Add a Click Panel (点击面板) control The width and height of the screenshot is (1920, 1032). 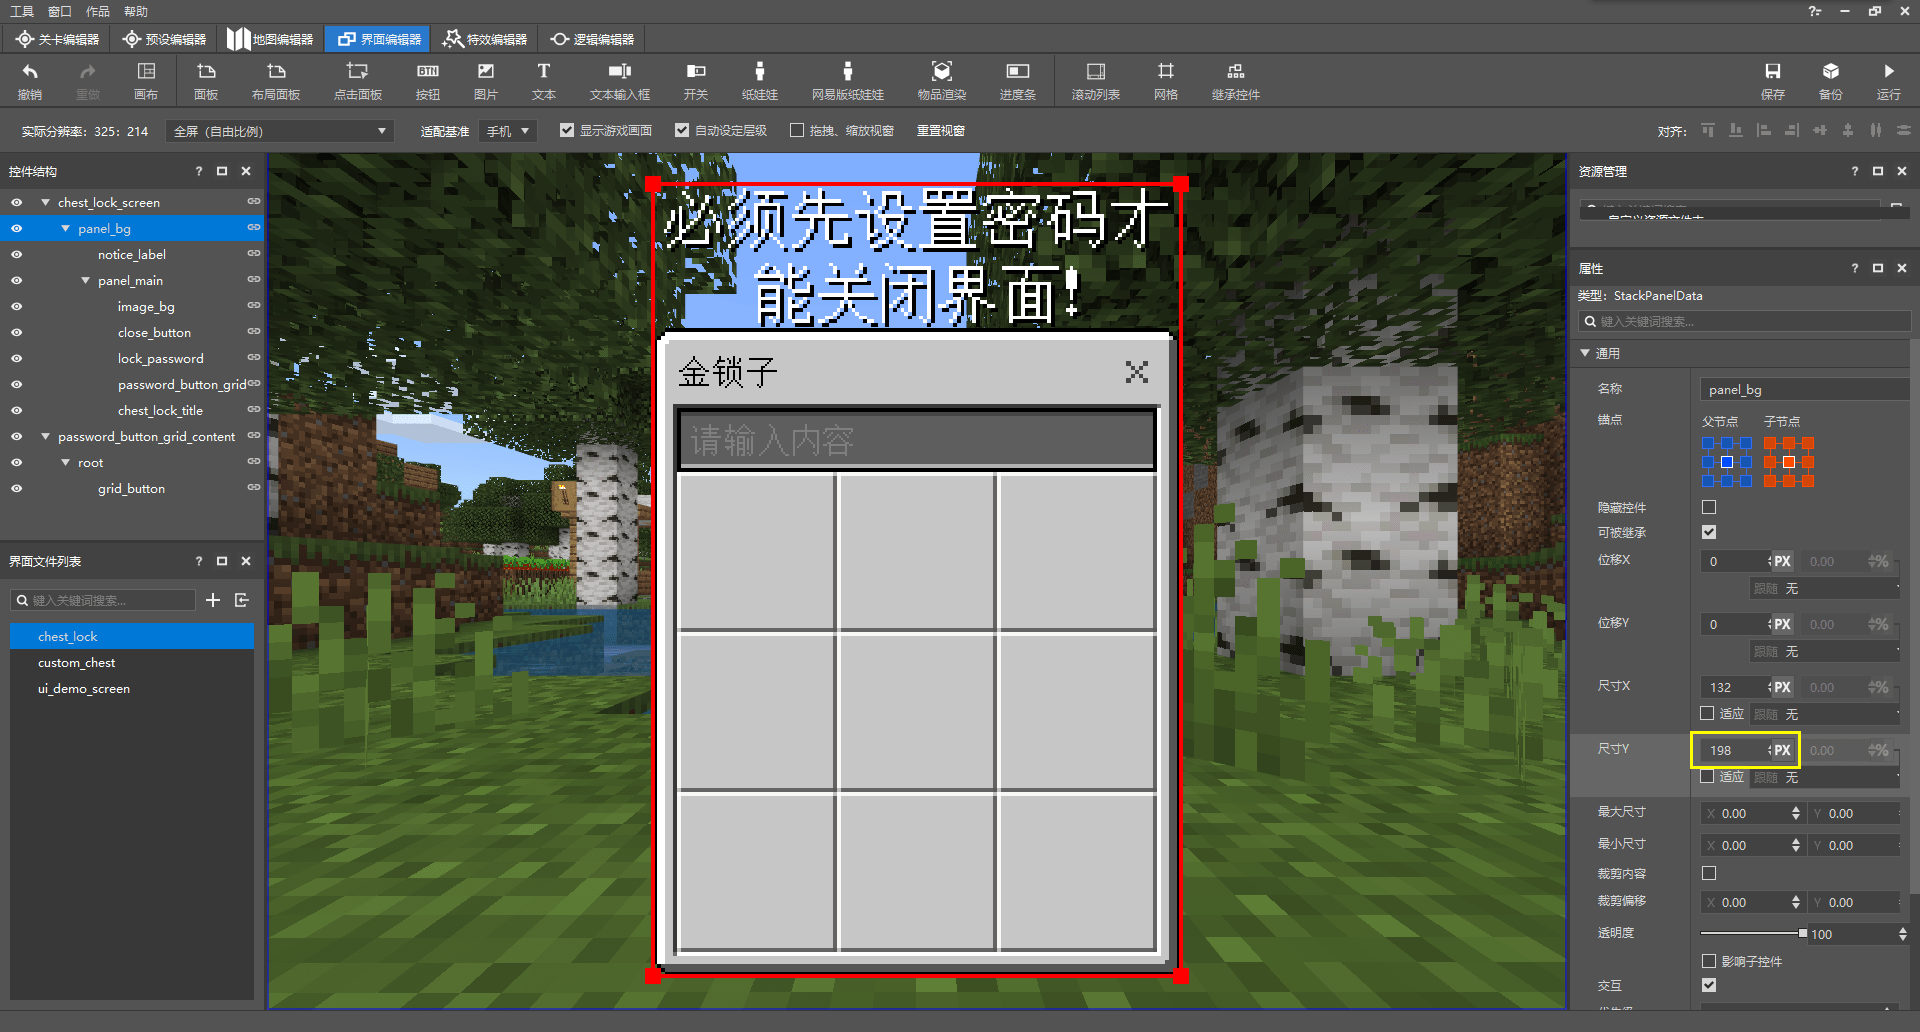click(x=357, y=80)
